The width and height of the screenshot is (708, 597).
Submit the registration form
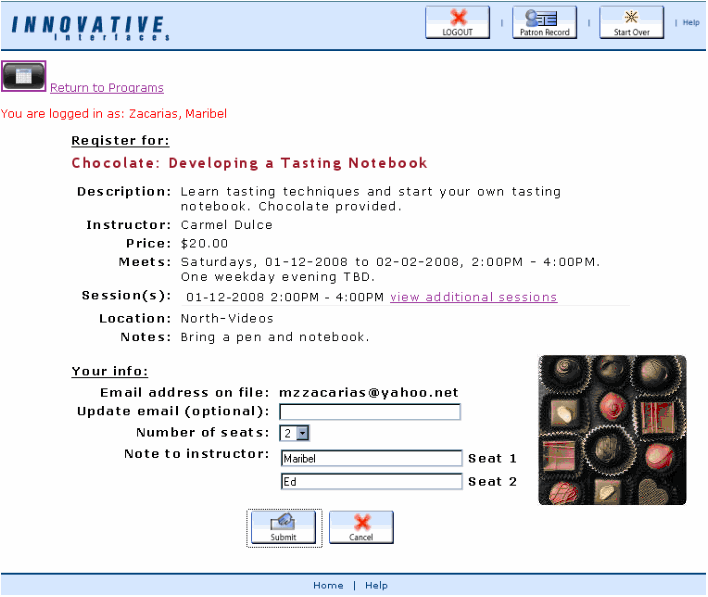284,527
